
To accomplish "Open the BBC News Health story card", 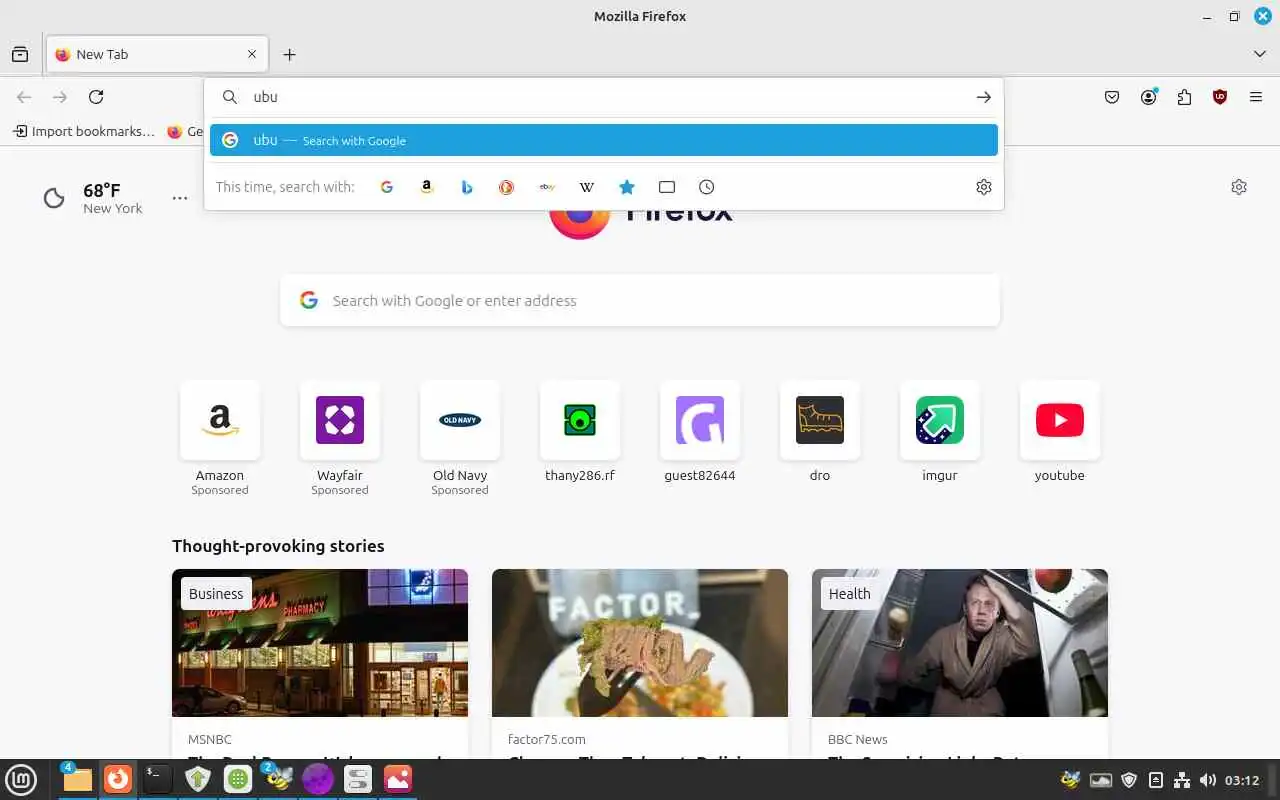I will pos(960,663).
